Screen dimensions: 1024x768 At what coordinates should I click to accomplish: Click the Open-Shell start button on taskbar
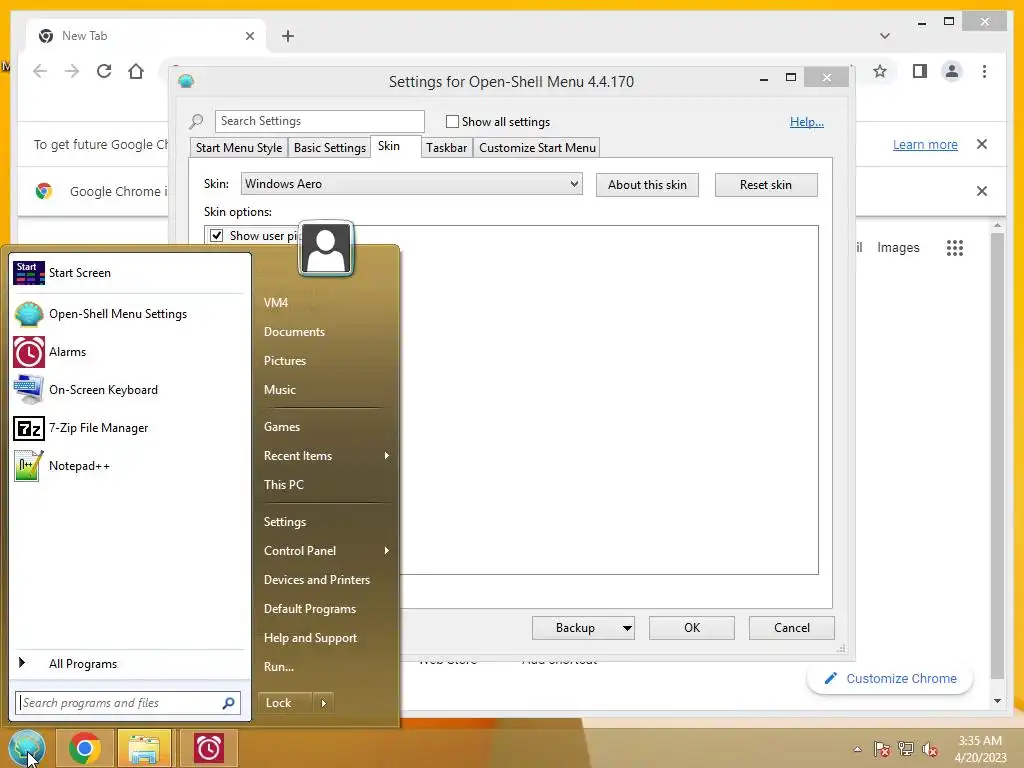(x=27, y=748)
